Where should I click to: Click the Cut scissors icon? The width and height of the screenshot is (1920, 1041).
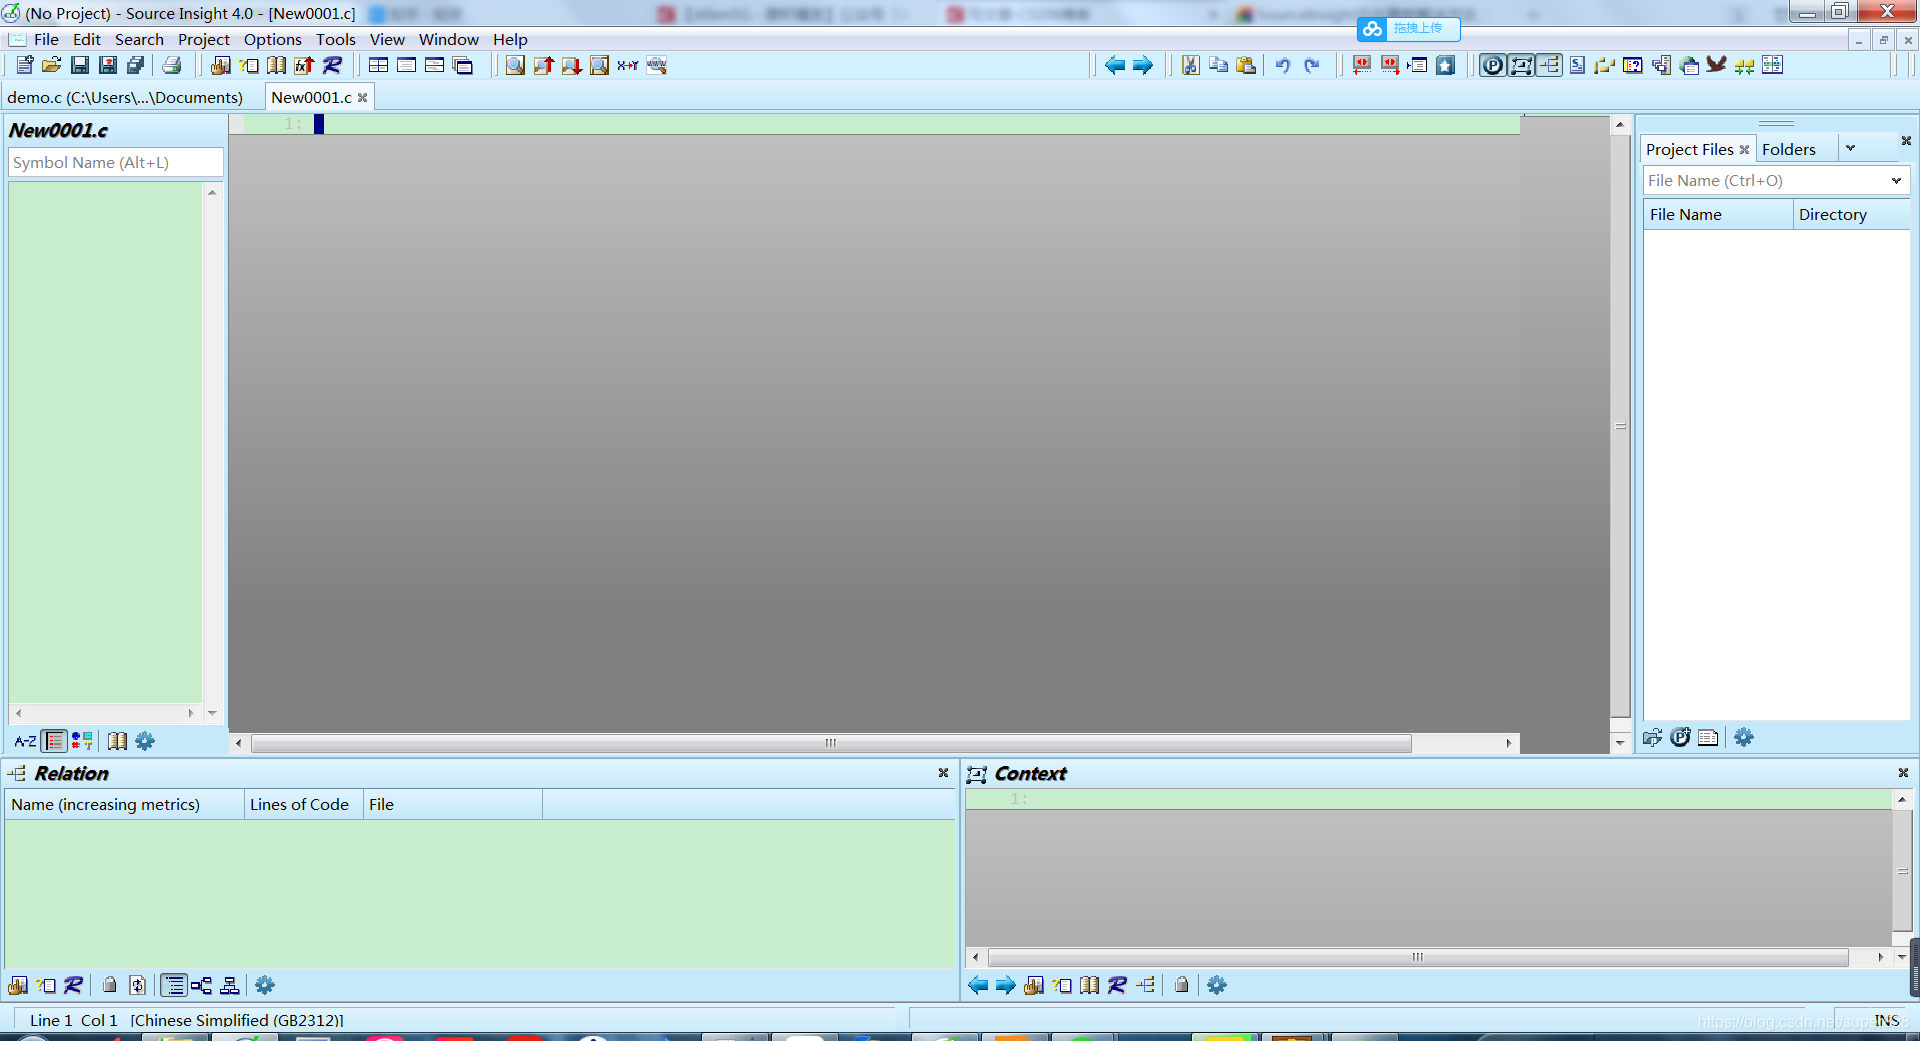(x=1190, y=65)
